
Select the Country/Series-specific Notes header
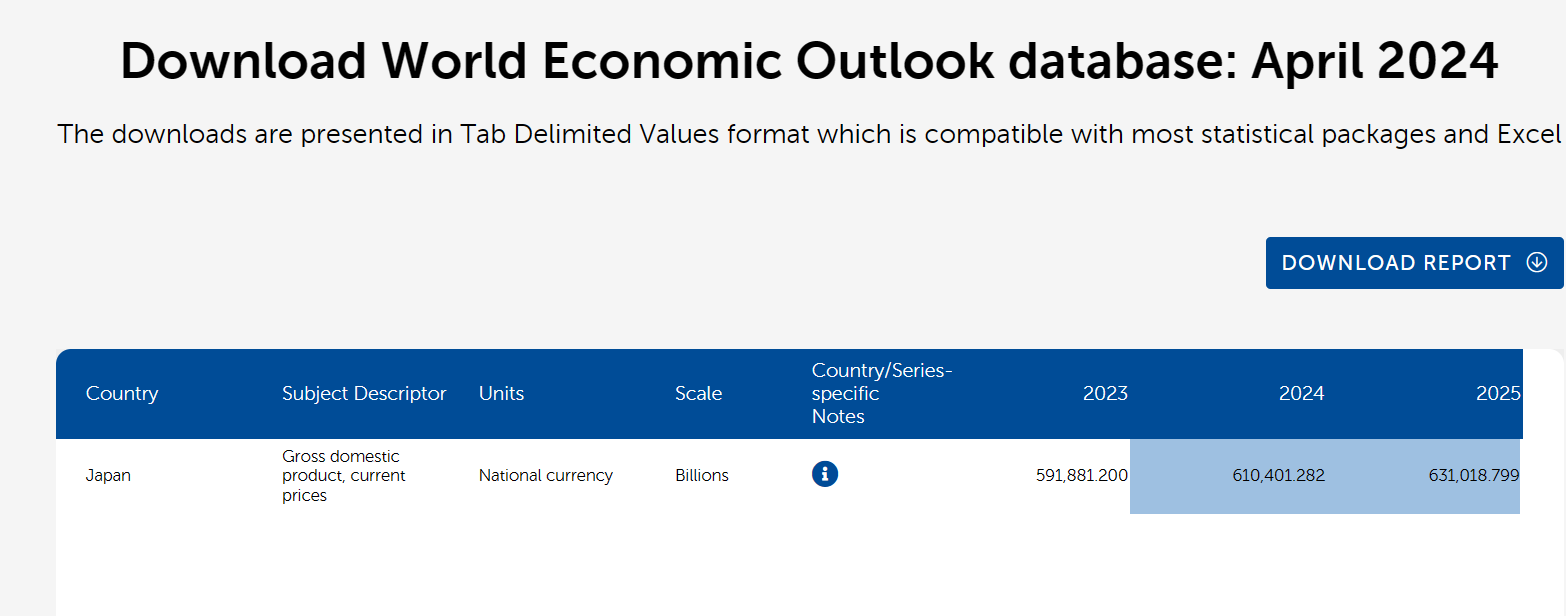[881, 394]
